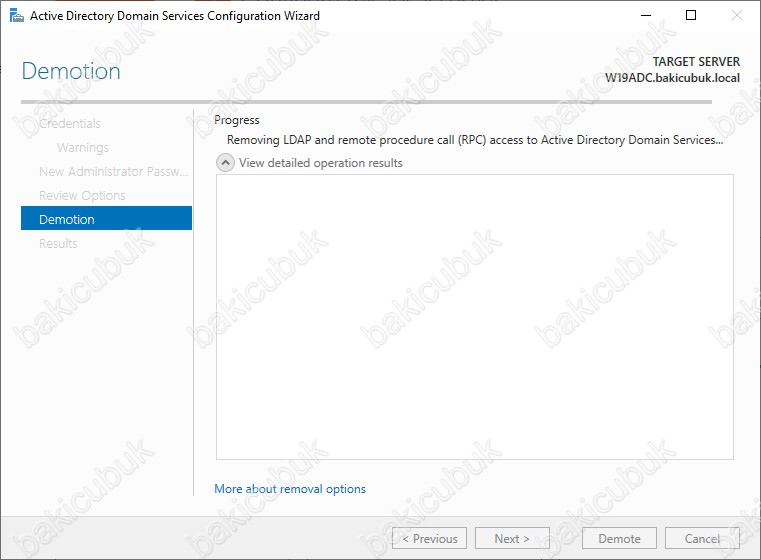761x560 pixels.
Task: Maximize the configuration wizard window
Action: point(691,16)
